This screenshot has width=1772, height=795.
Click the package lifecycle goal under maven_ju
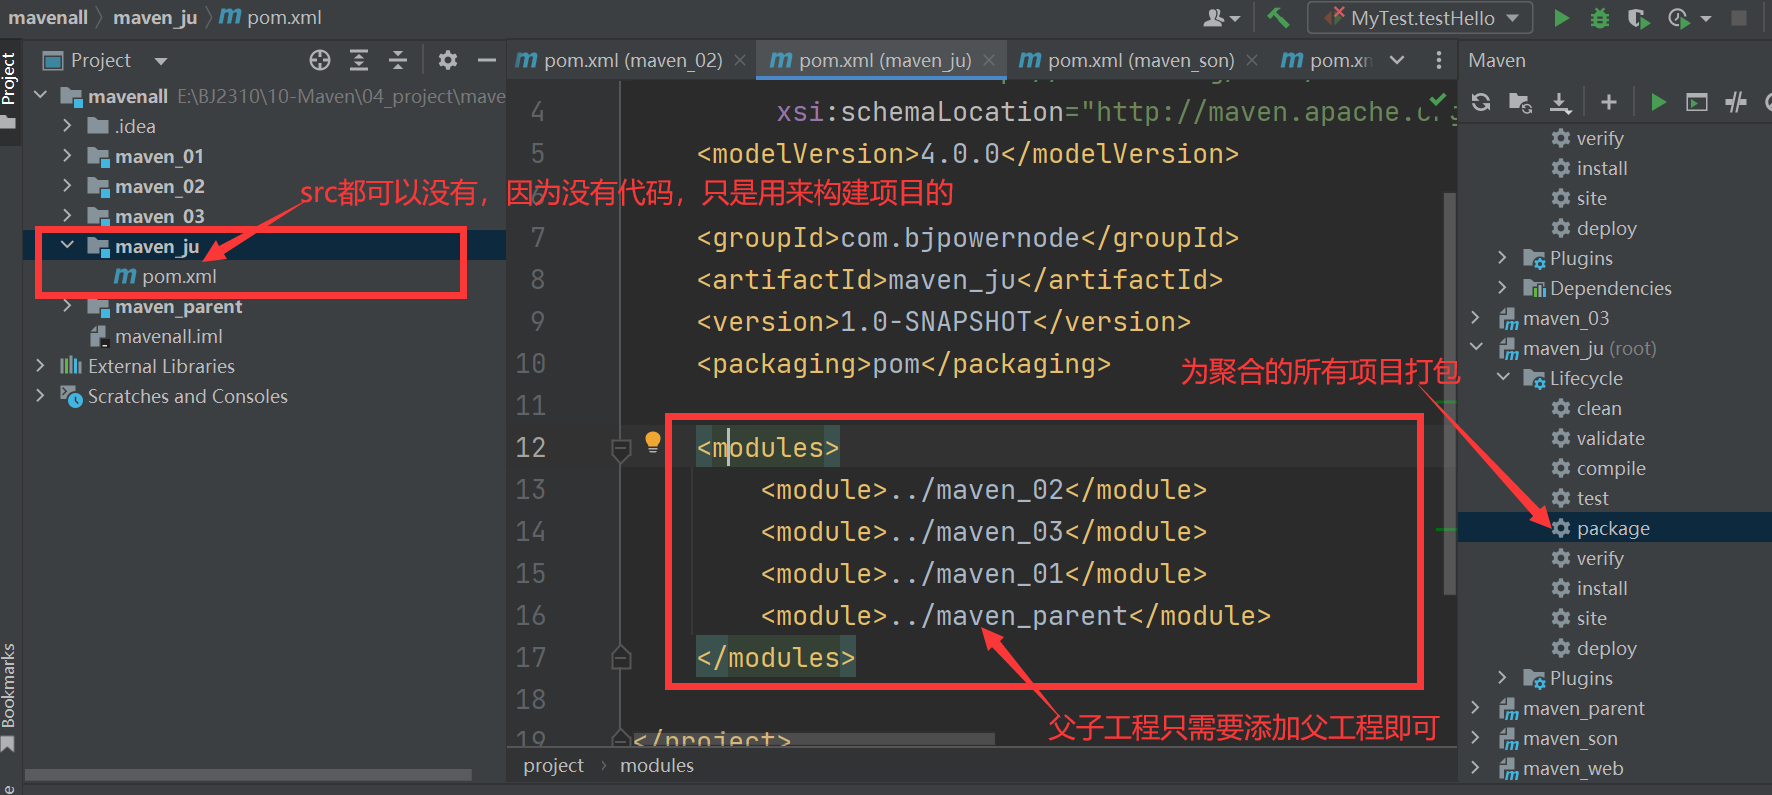pos(1613,528)
